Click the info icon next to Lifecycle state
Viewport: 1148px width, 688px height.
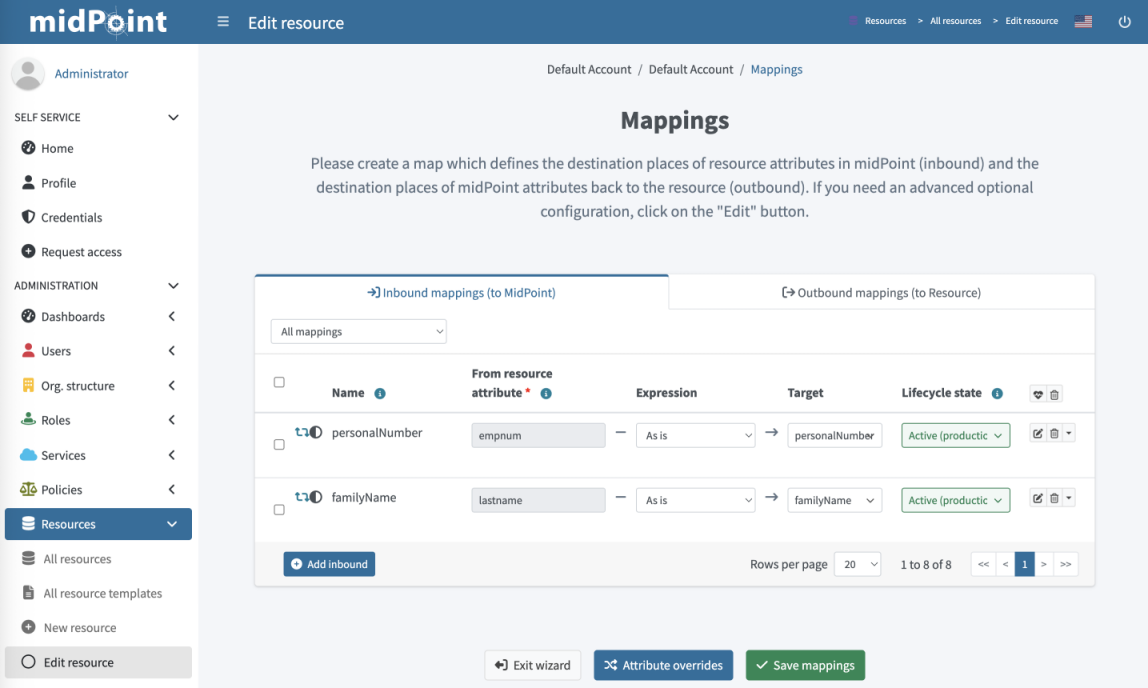996,393
